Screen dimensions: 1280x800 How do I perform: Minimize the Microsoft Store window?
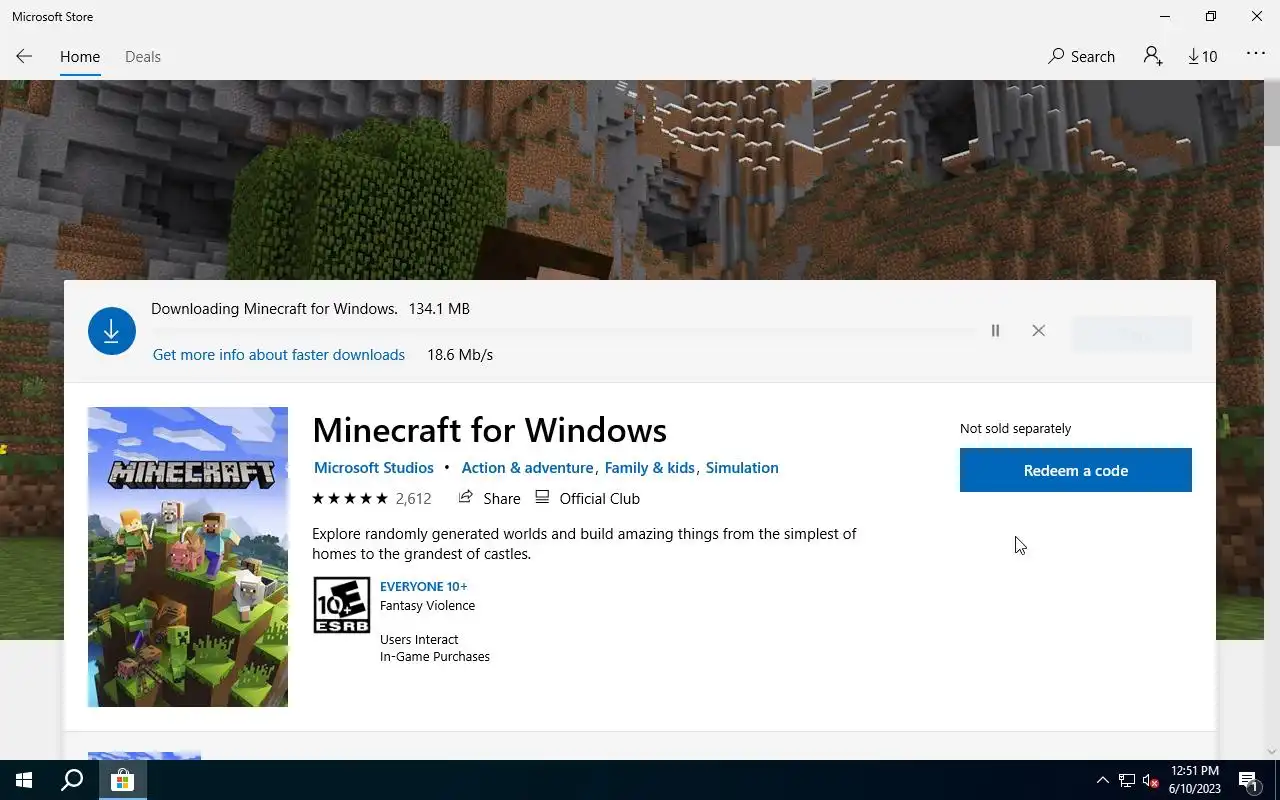pos(1165,16)
